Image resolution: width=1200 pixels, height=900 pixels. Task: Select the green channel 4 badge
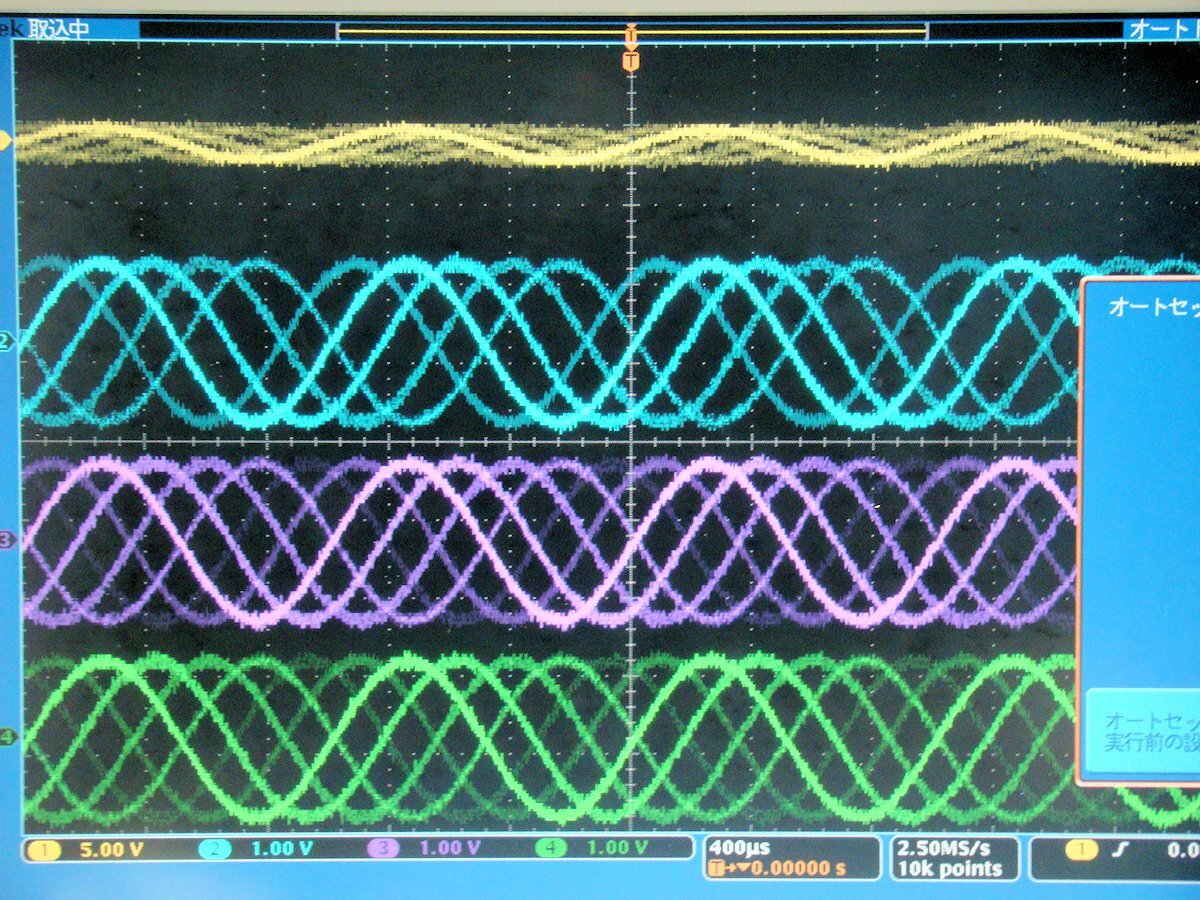click(552, 849)
